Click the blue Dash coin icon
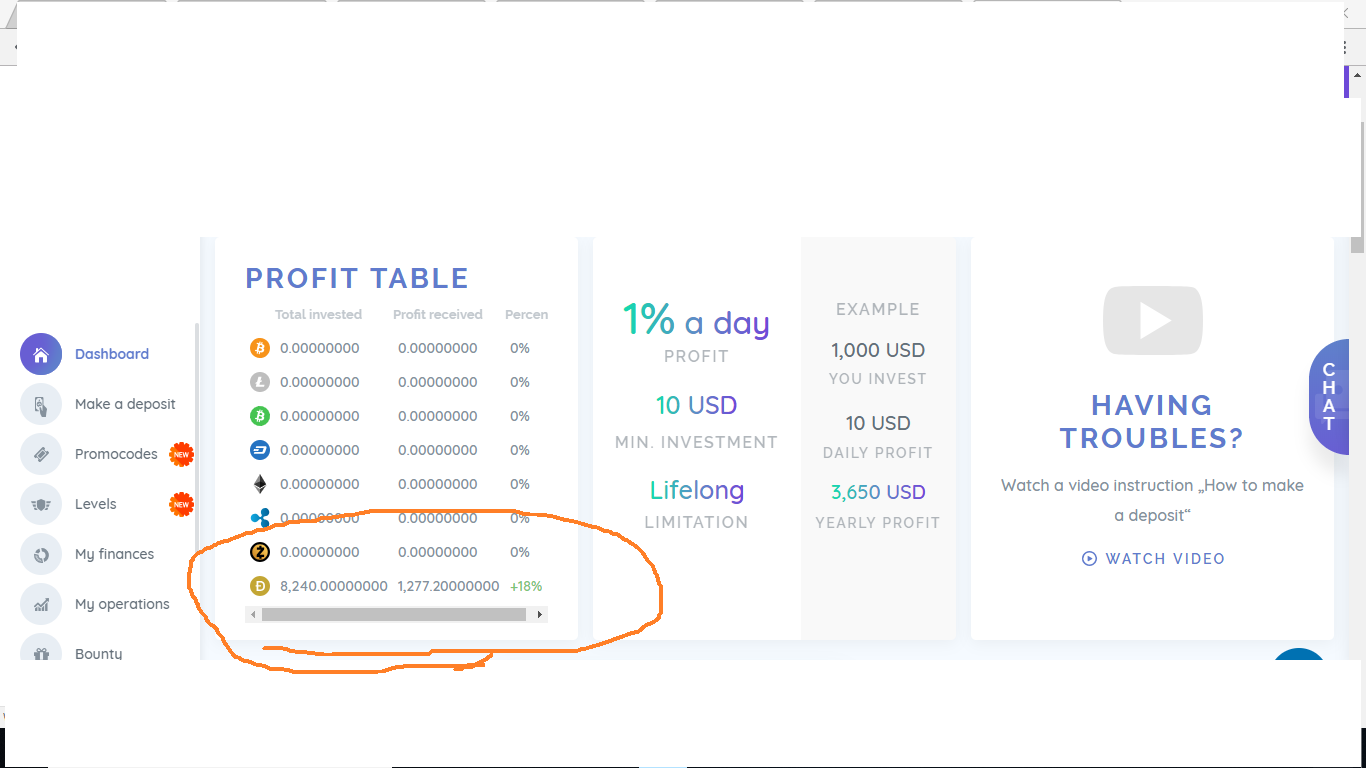This screenshot has height=768, width=1366. pos(260,450)
